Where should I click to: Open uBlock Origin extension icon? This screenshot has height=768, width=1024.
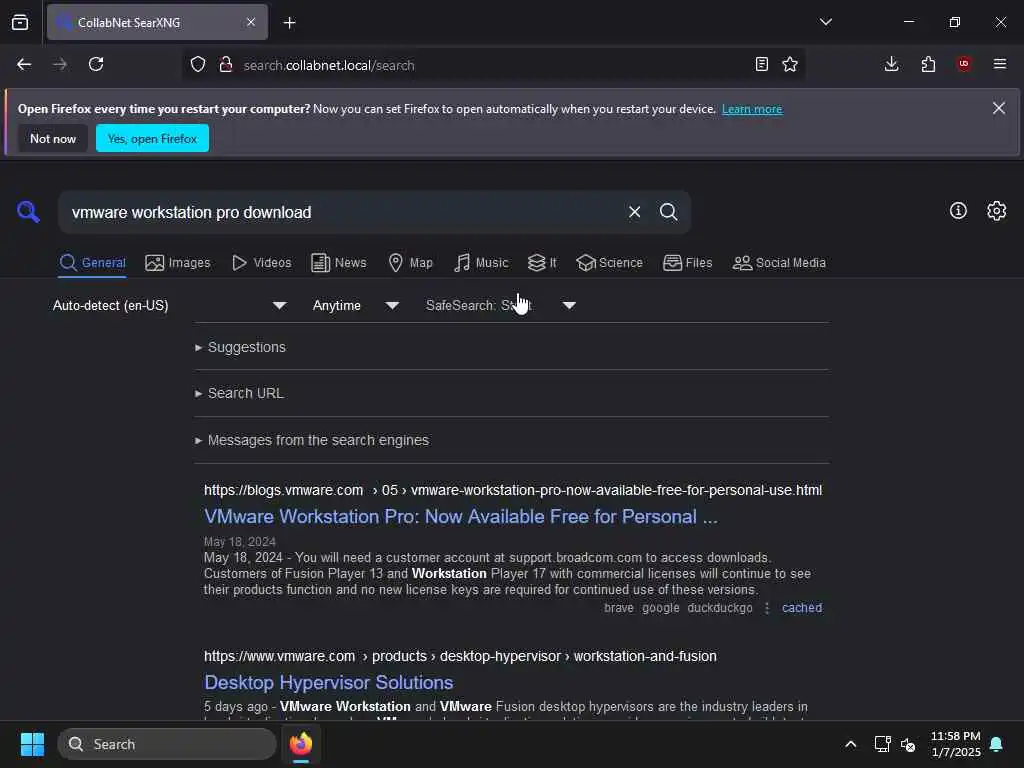[964, 64]
